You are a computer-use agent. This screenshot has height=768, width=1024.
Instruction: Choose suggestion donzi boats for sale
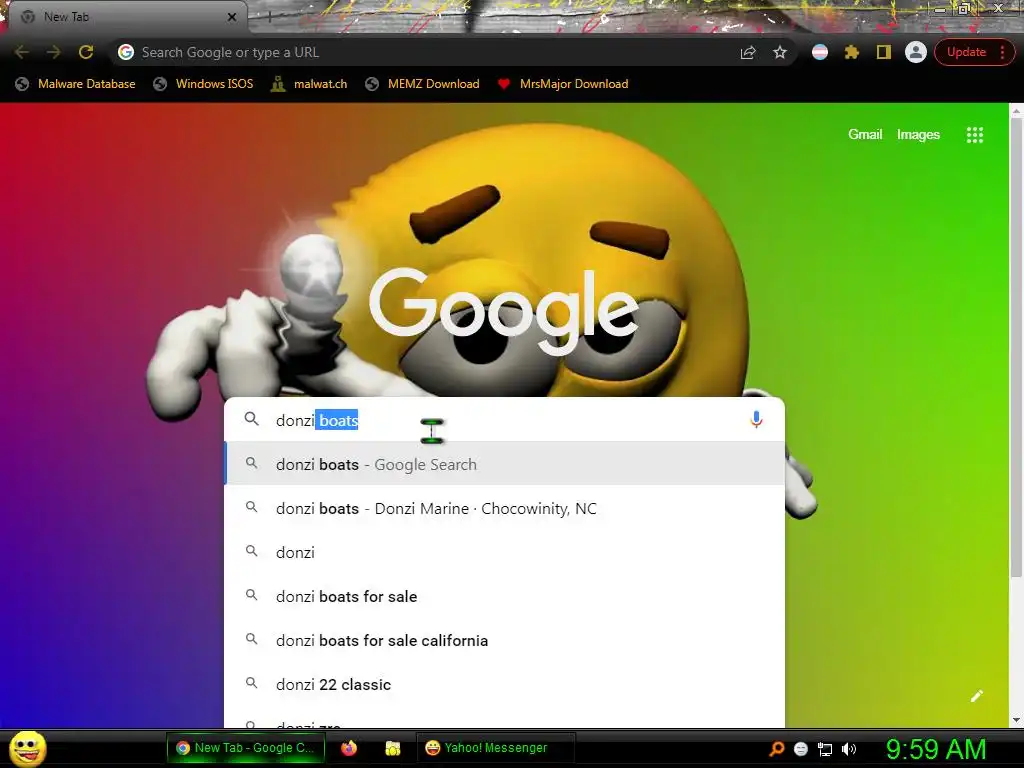504,596
